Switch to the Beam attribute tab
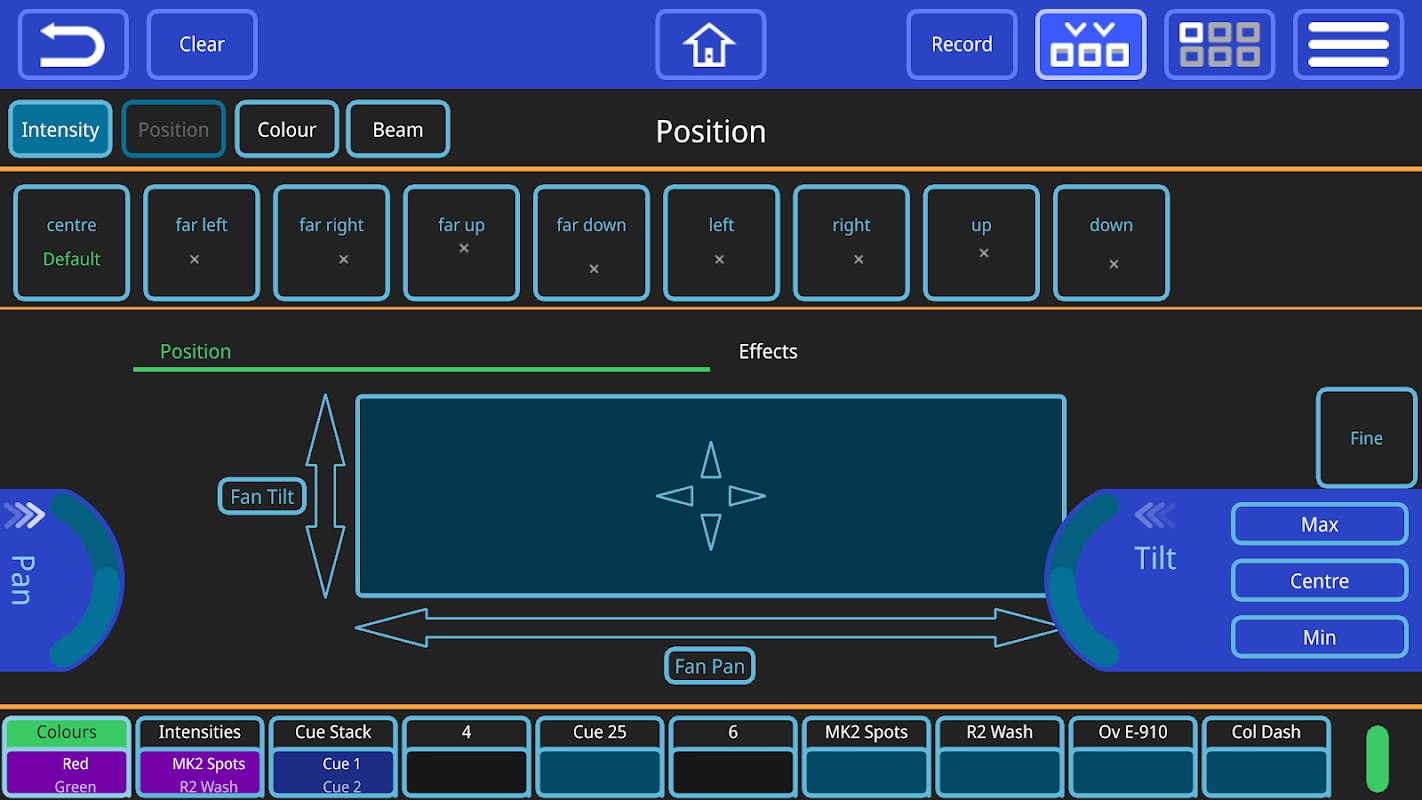 click(398, 129)
